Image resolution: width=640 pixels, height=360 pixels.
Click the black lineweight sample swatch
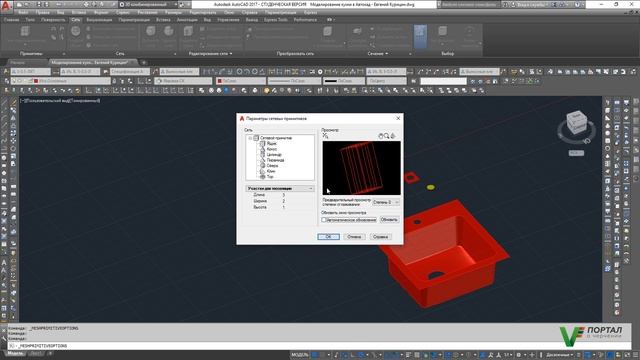click(x=331, y=81)
